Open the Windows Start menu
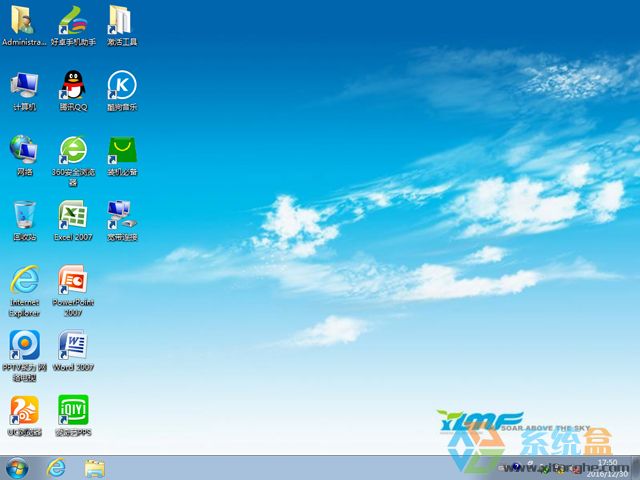The height and width of the screenshot is (480, 640). (x=17, y=468)
